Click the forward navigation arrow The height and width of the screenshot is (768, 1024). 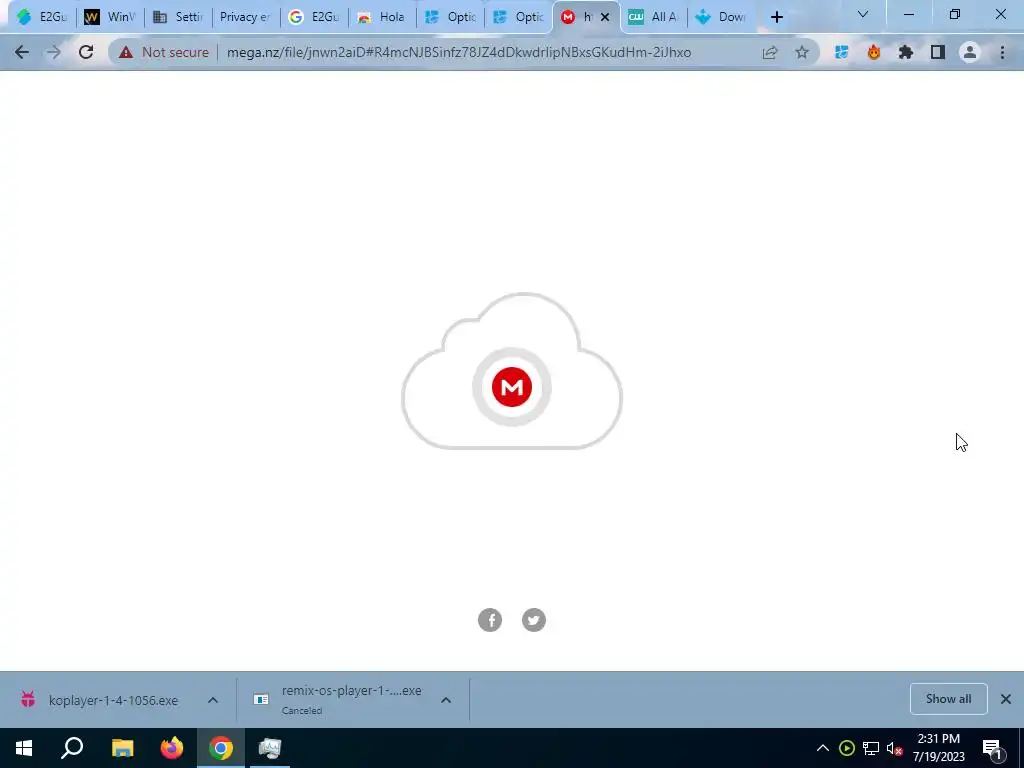[x=54, y=52]
